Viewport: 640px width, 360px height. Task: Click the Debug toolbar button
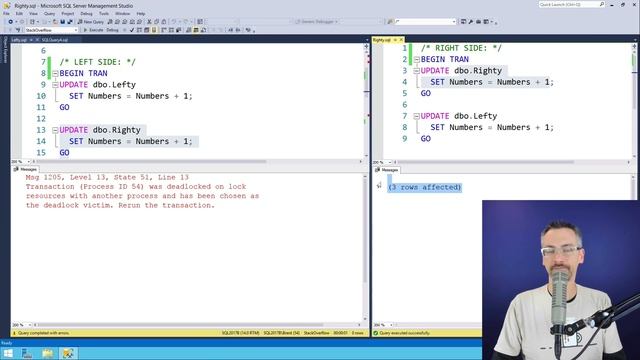112,30
